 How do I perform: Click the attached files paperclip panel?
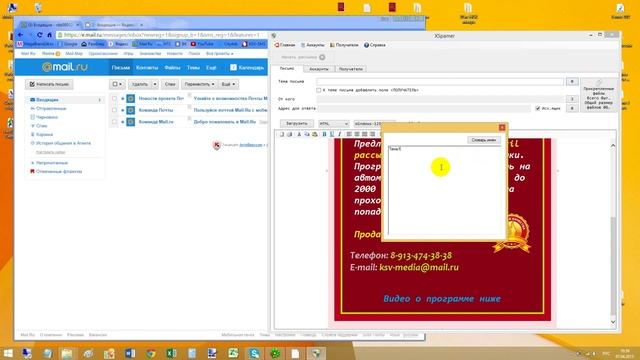(x=598, y=95)
